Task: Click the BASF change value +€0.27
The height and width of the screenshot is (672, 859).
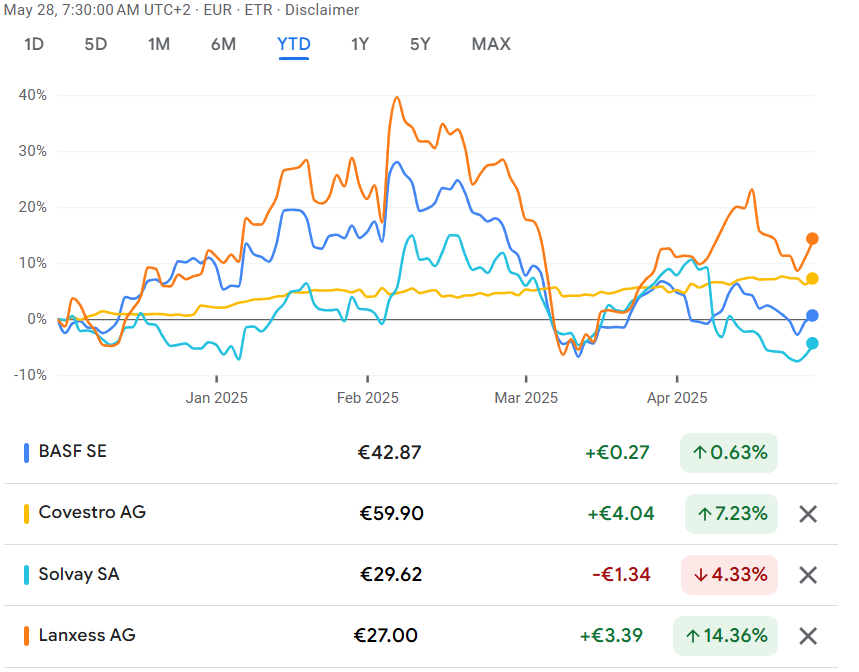Action: [617, 453]
